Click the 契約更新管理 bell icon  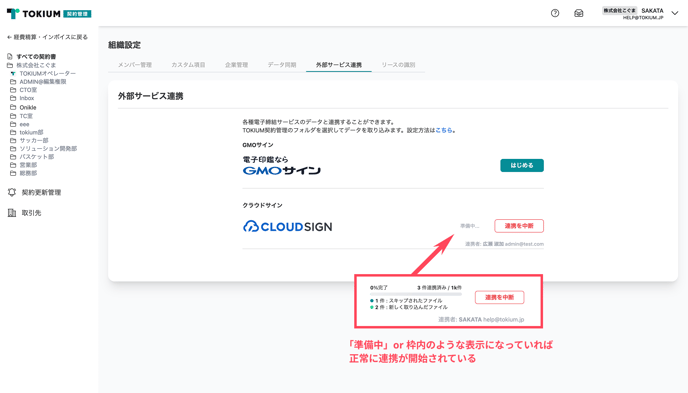[12, 192]
